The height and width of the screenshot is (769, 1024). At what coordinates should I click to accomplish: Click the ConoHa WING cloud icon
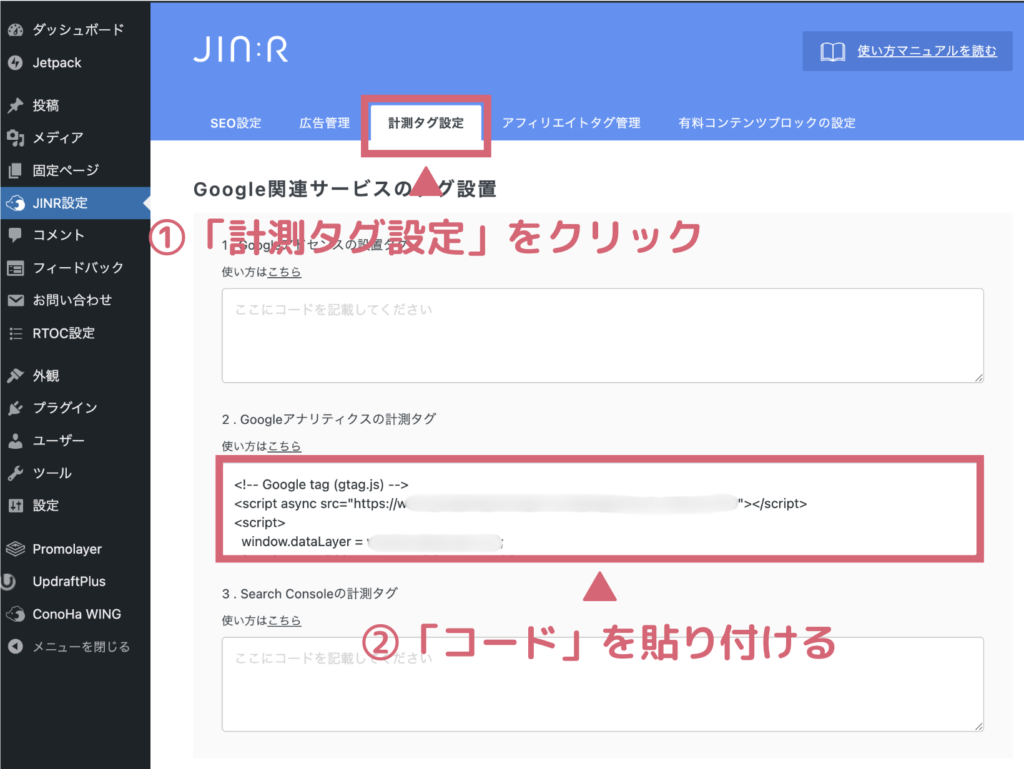(16, 614)
